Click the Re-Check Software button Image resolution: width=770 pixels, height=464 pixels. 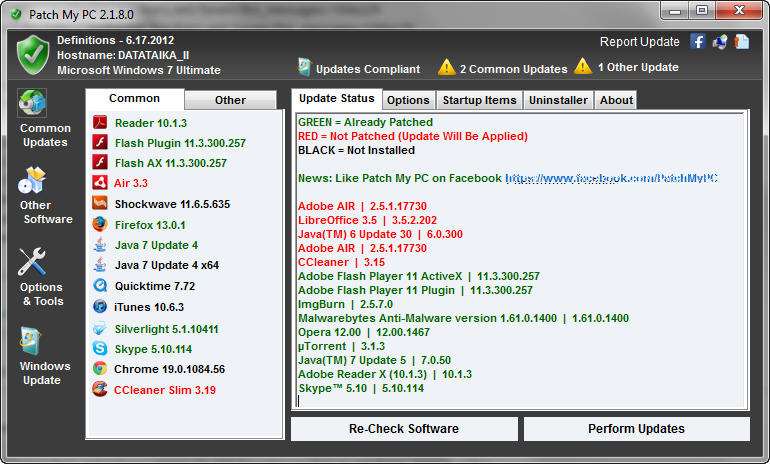[x=404, y=429]
